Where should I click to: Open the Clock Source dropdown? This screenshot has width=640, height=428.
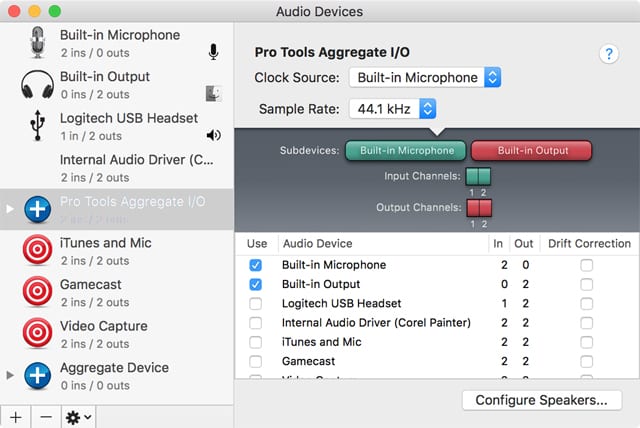(x=423, y=77)
